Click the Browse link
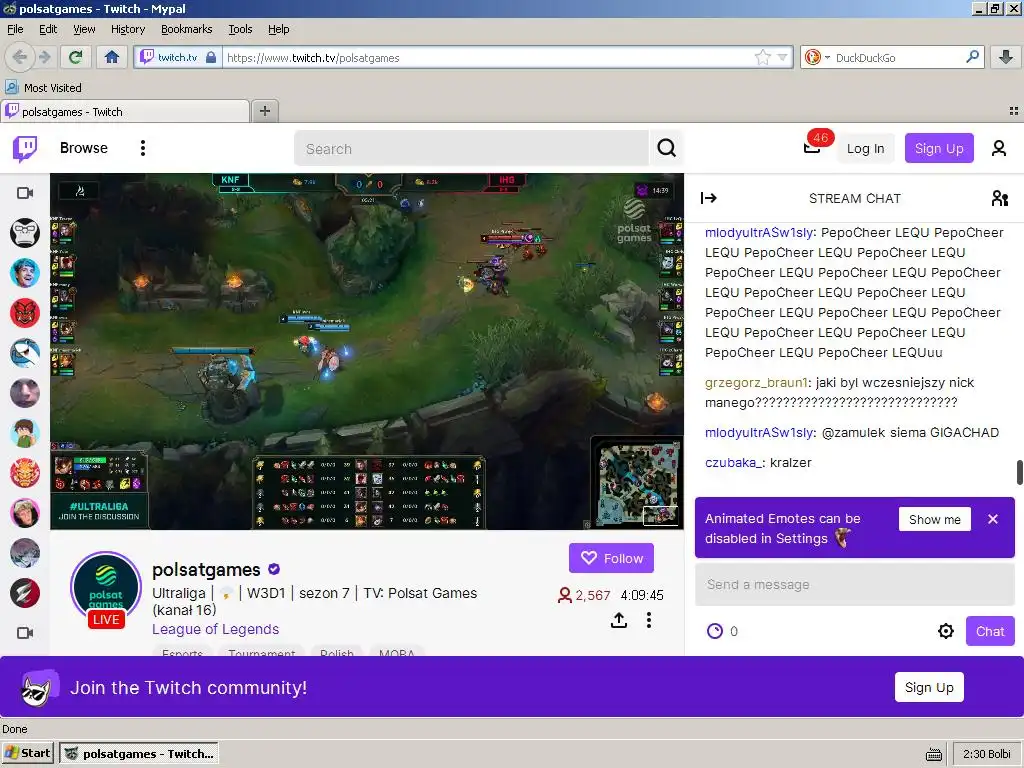Screen dimensions: 1024x768 point(84,148)
